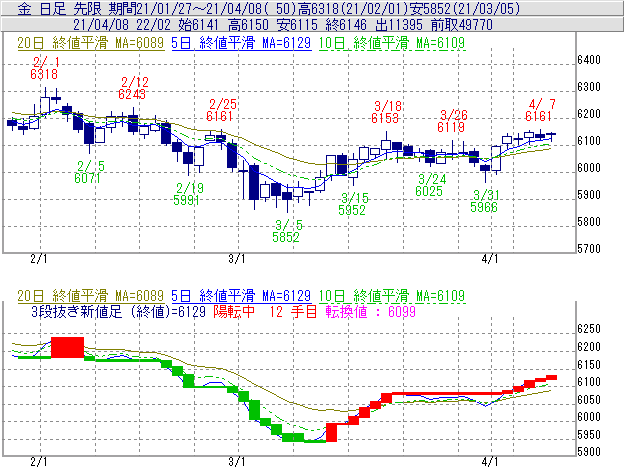Click the 10日 終値平滑 MA=6109 label in upper chart
The image size is (624, 473).
click(x=392, y=43)
